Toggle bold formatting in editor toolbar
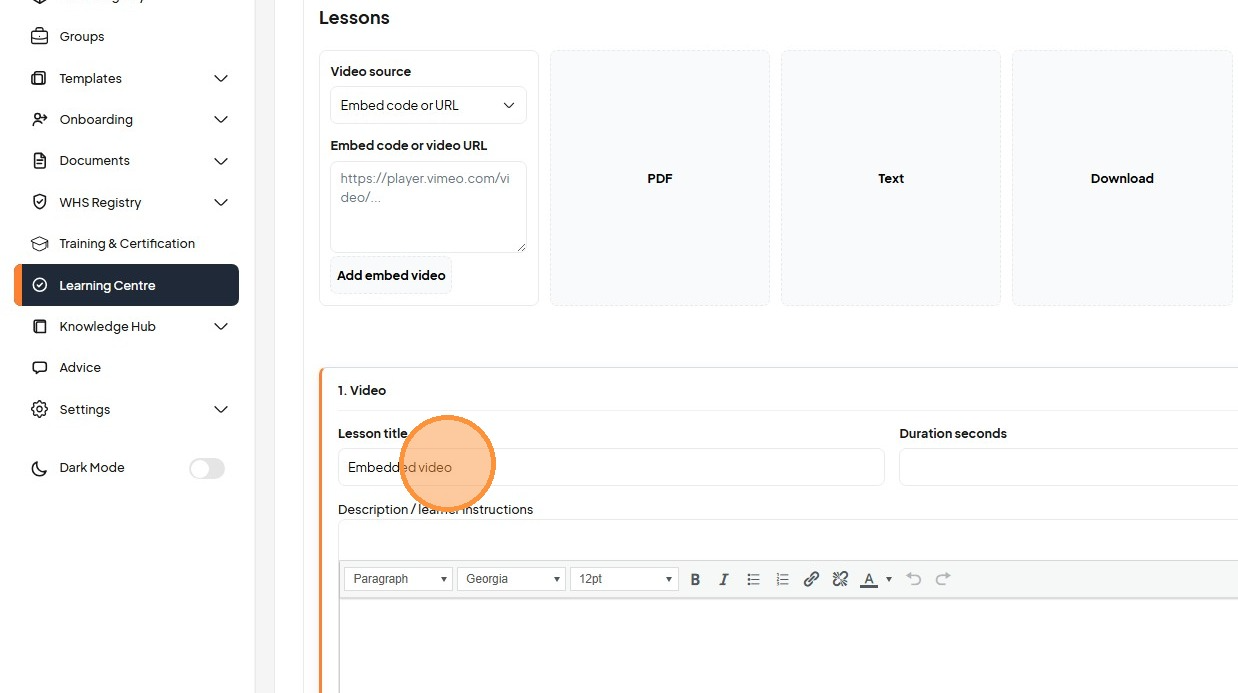Viewport: 1238px width, 693px height. [695, 579]
